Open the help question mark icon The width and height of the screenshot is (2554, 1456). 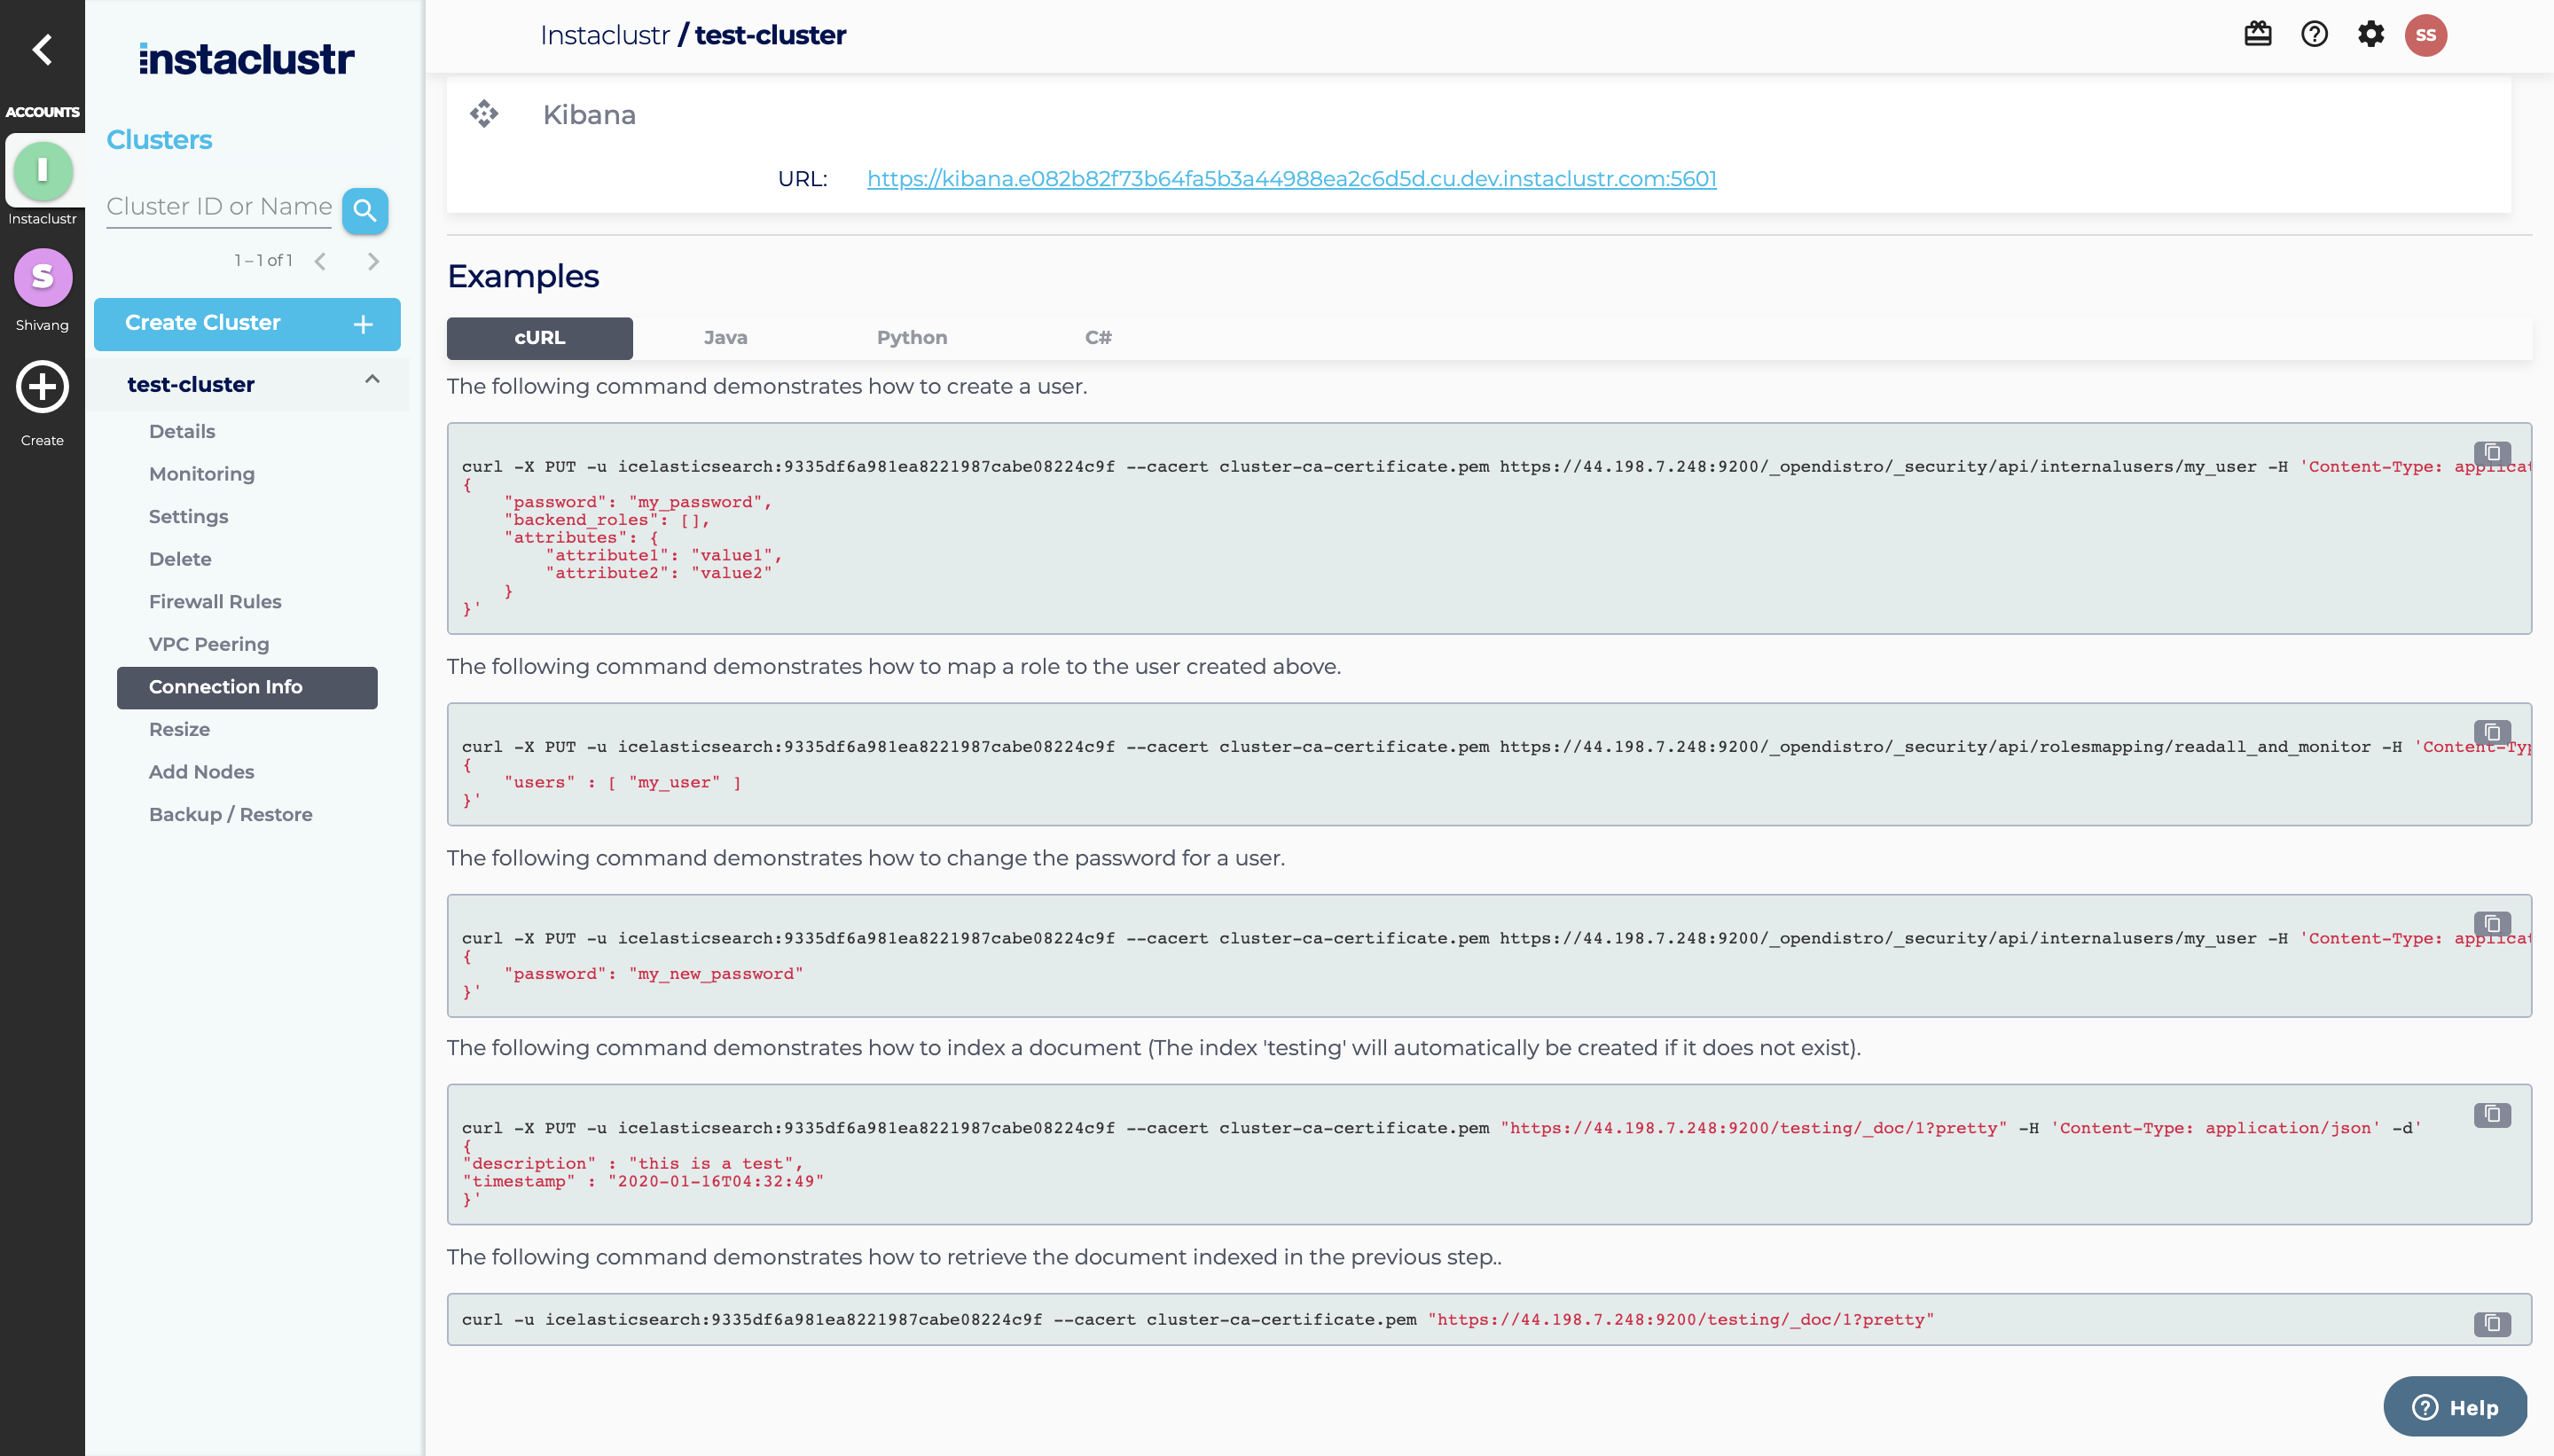click(2314, 35)
